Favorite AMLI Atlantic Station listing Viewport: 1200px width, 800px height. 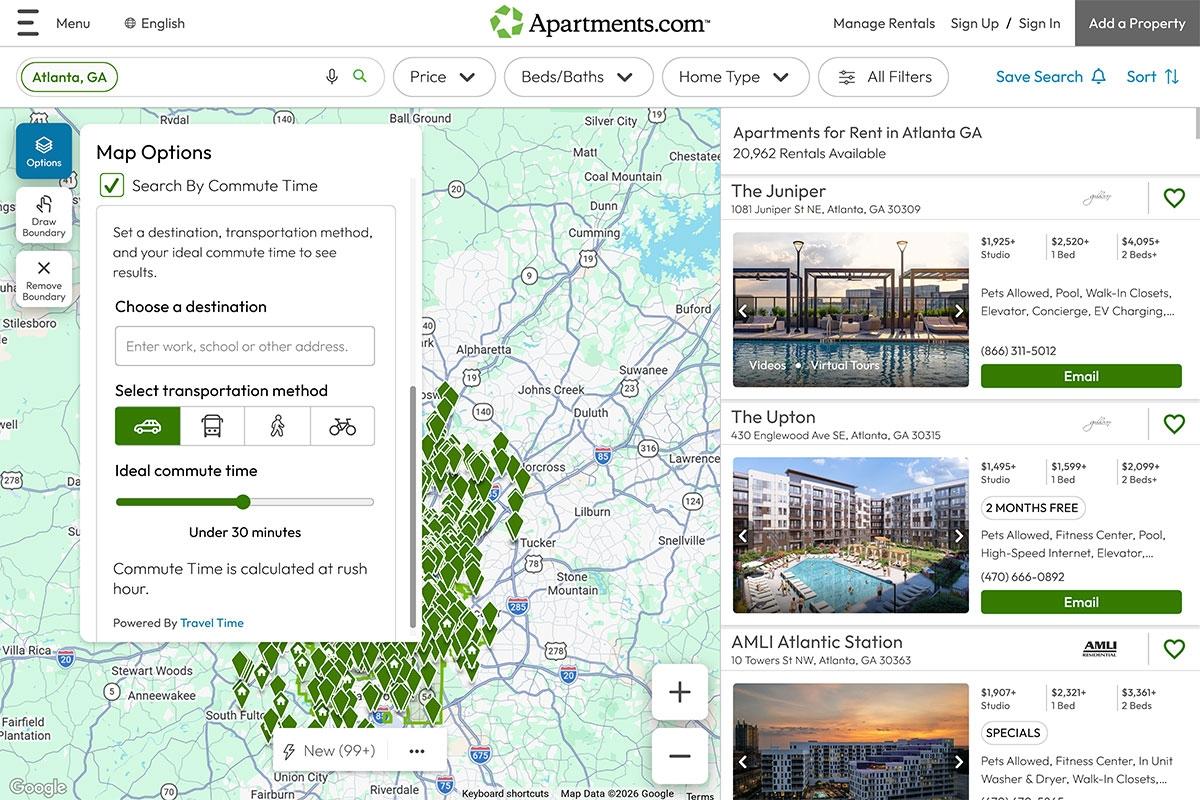[1174, 648]
